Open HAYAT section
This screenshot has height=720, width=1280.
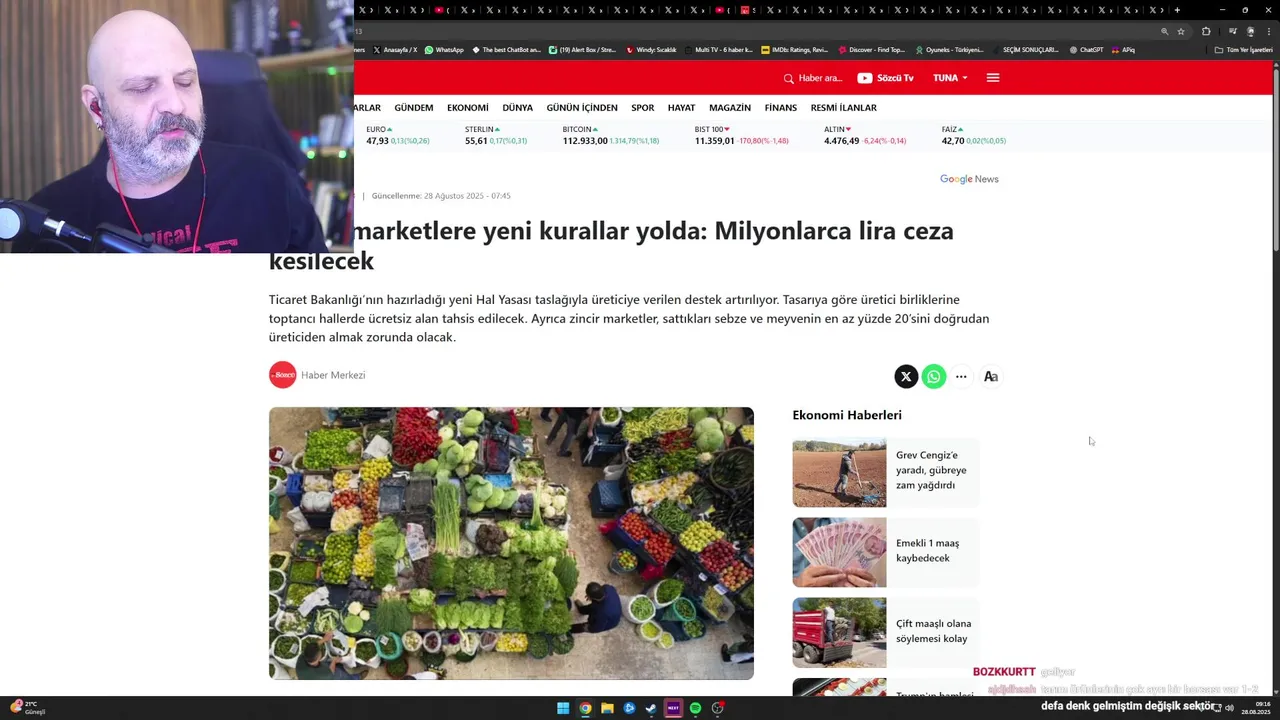pyautogui.click(x=682, y=108)
